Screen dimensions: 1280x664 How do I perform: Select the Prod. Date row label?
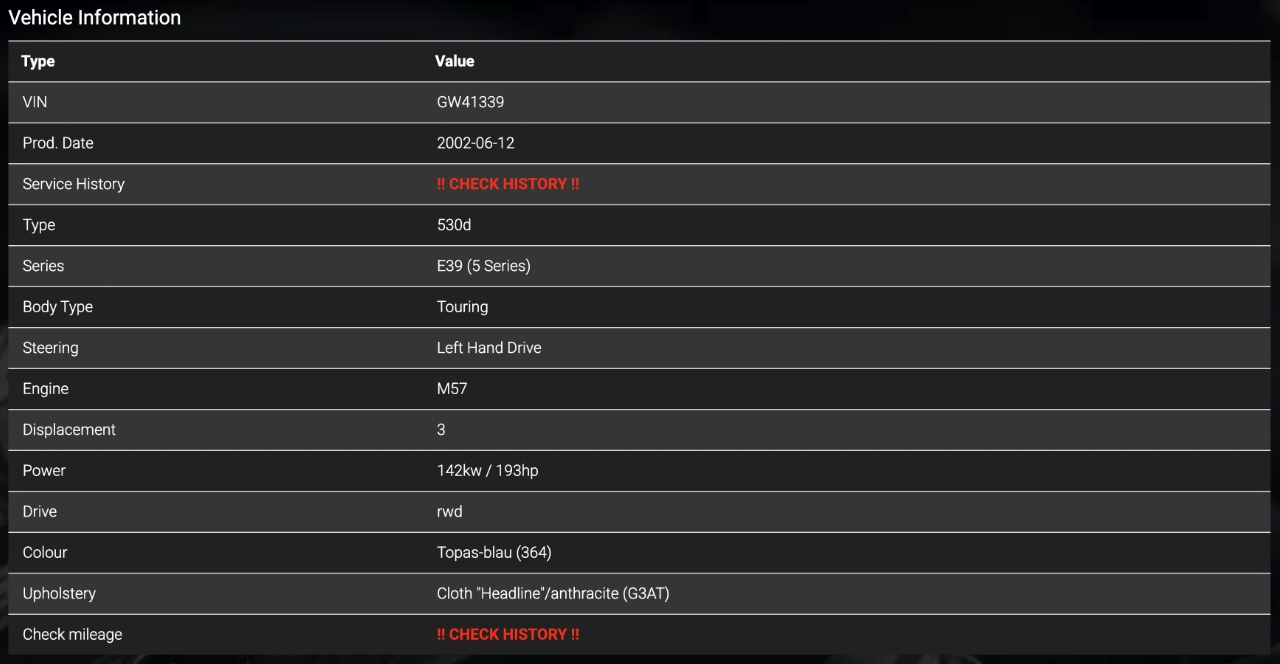click(58, 143)
